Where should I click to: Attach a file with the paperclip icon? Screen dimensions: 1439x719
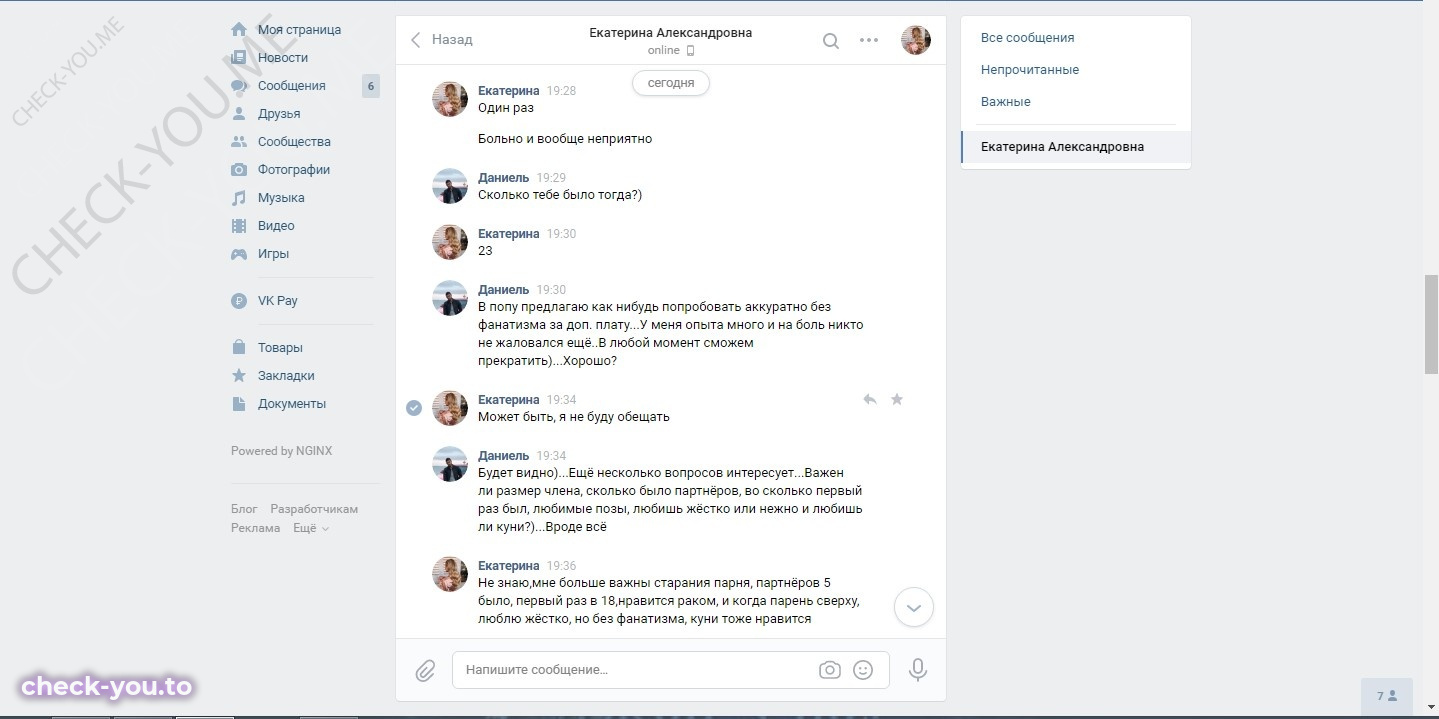[x=425, y=670]
